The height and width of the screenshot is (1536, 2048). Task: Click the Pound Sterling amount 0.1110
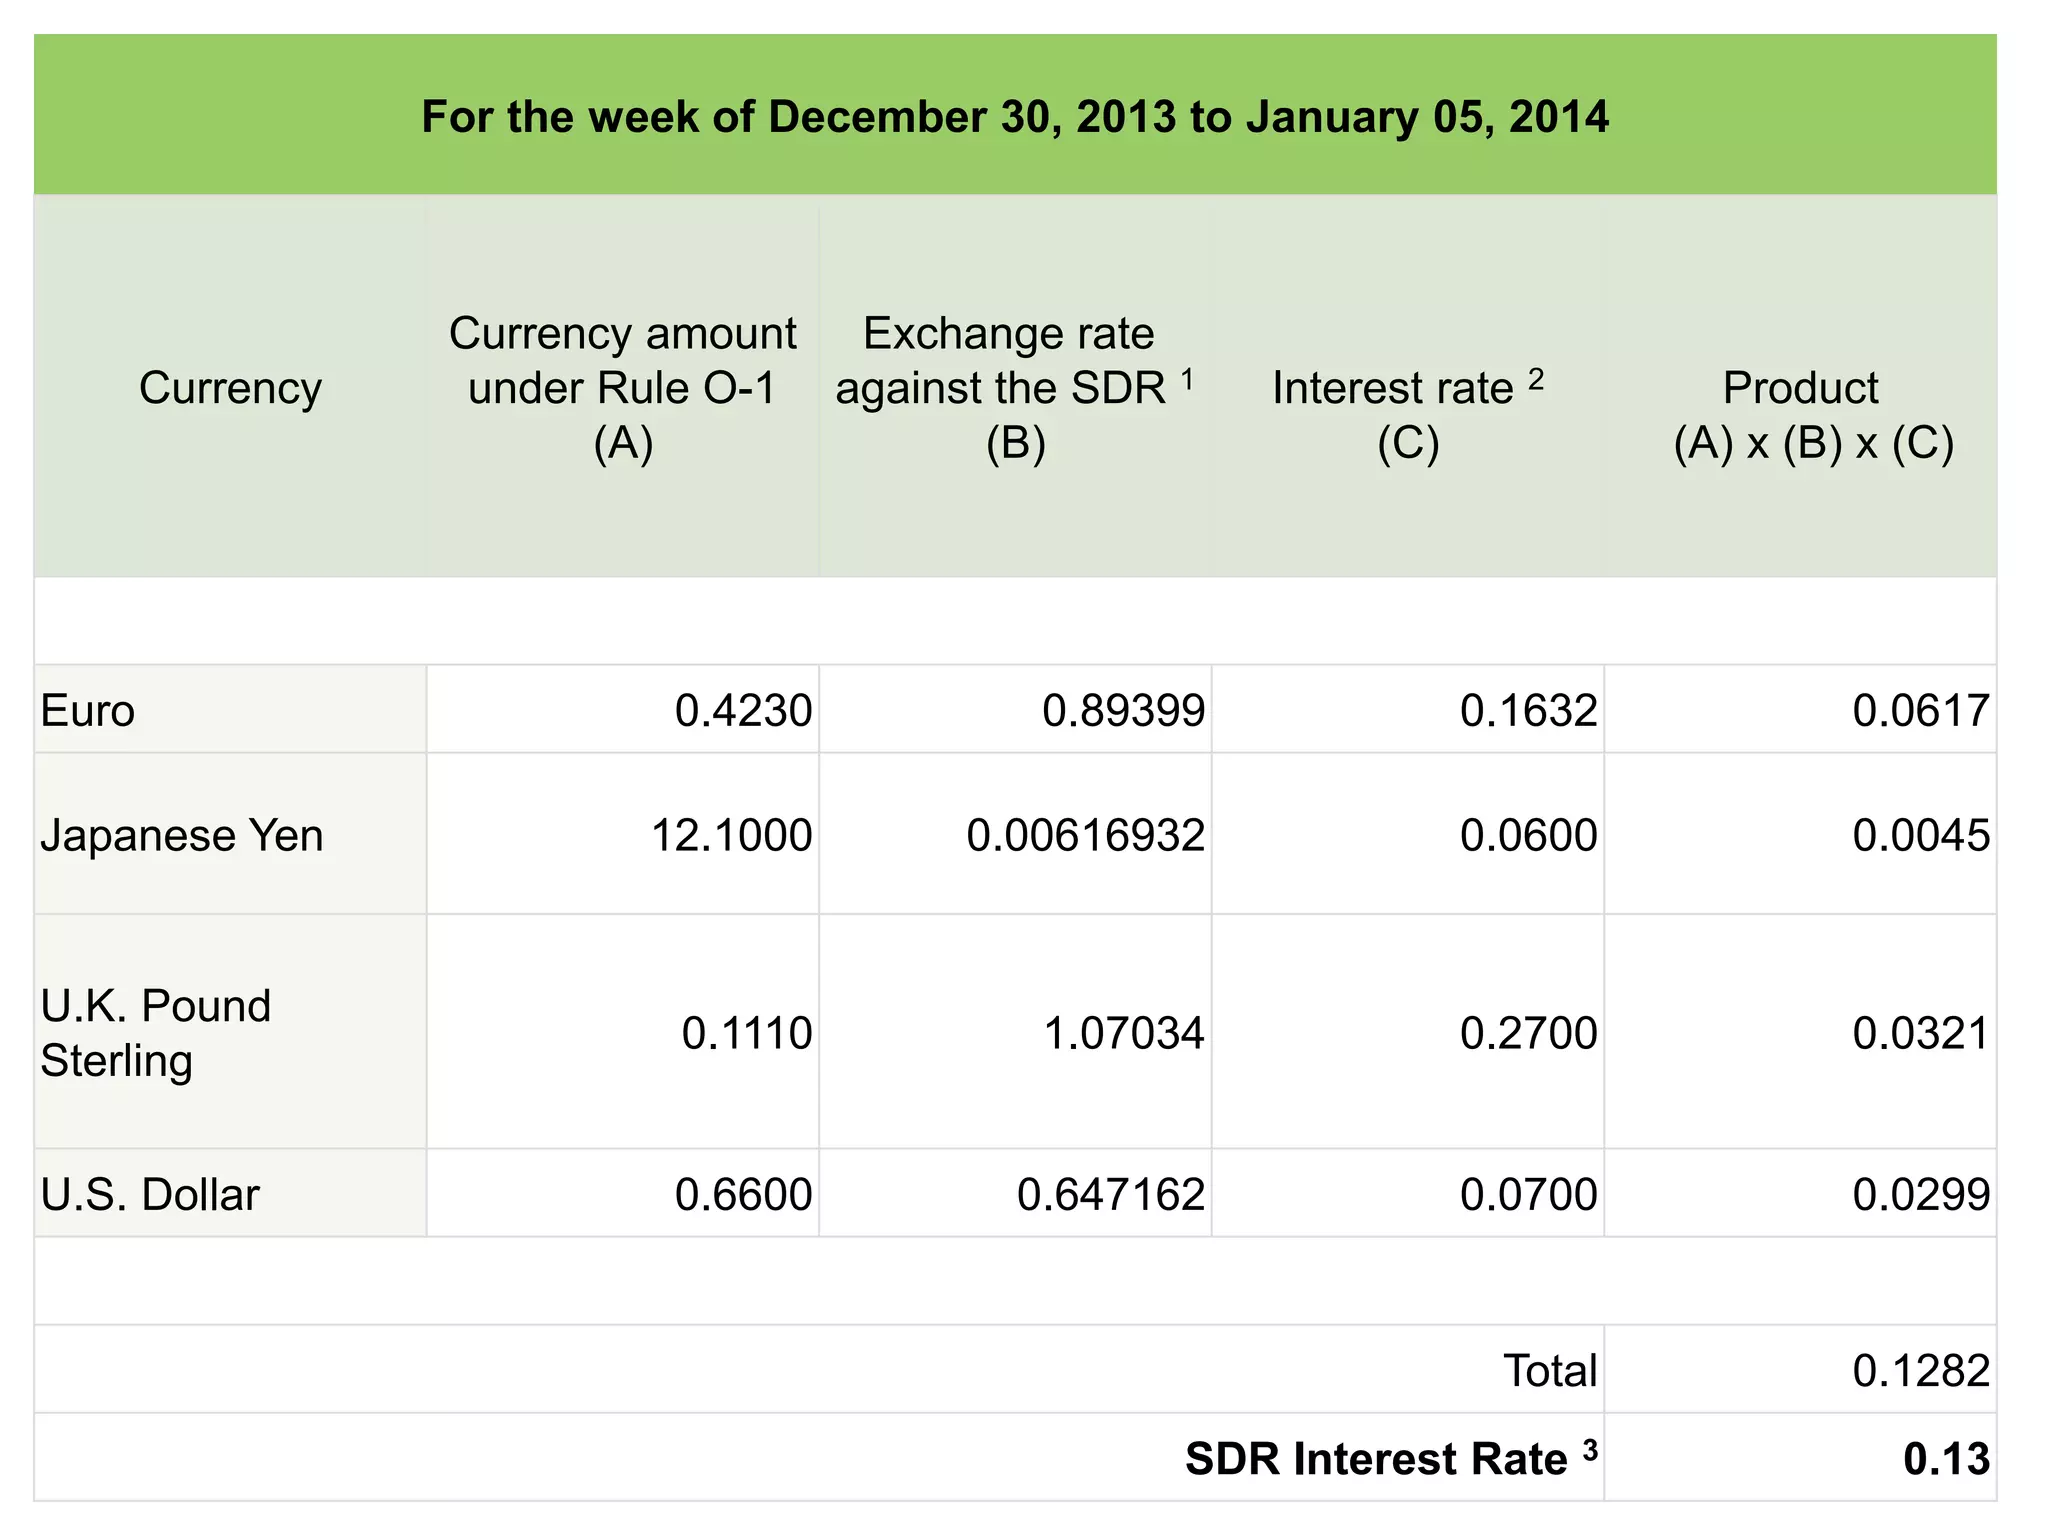747,1033
